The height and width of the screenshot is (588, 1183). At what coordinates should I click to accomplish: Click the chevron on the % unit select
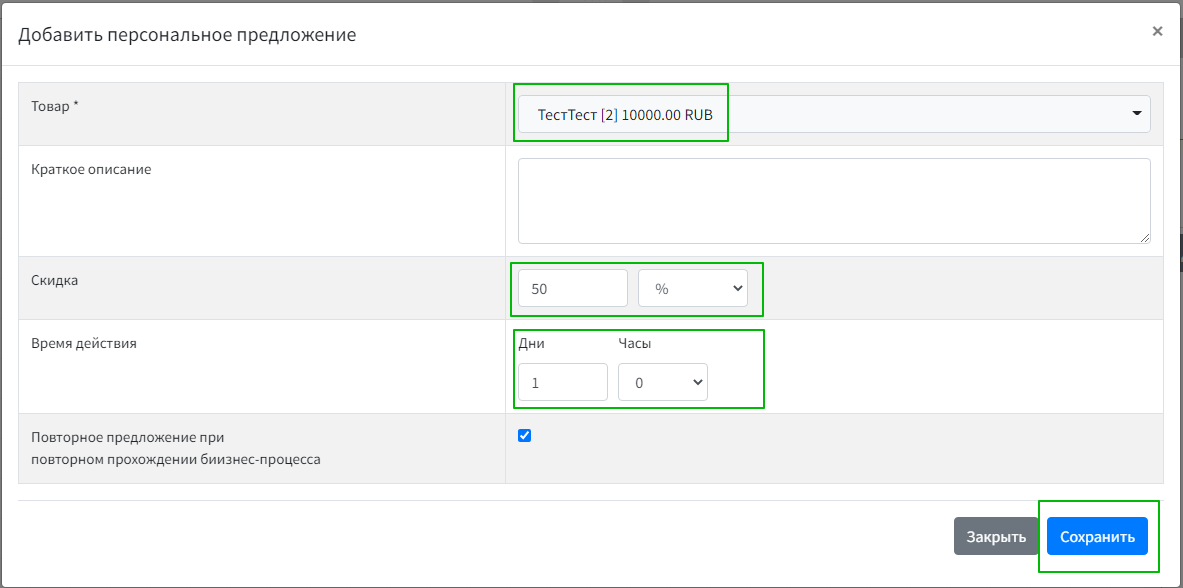point(738,288)
